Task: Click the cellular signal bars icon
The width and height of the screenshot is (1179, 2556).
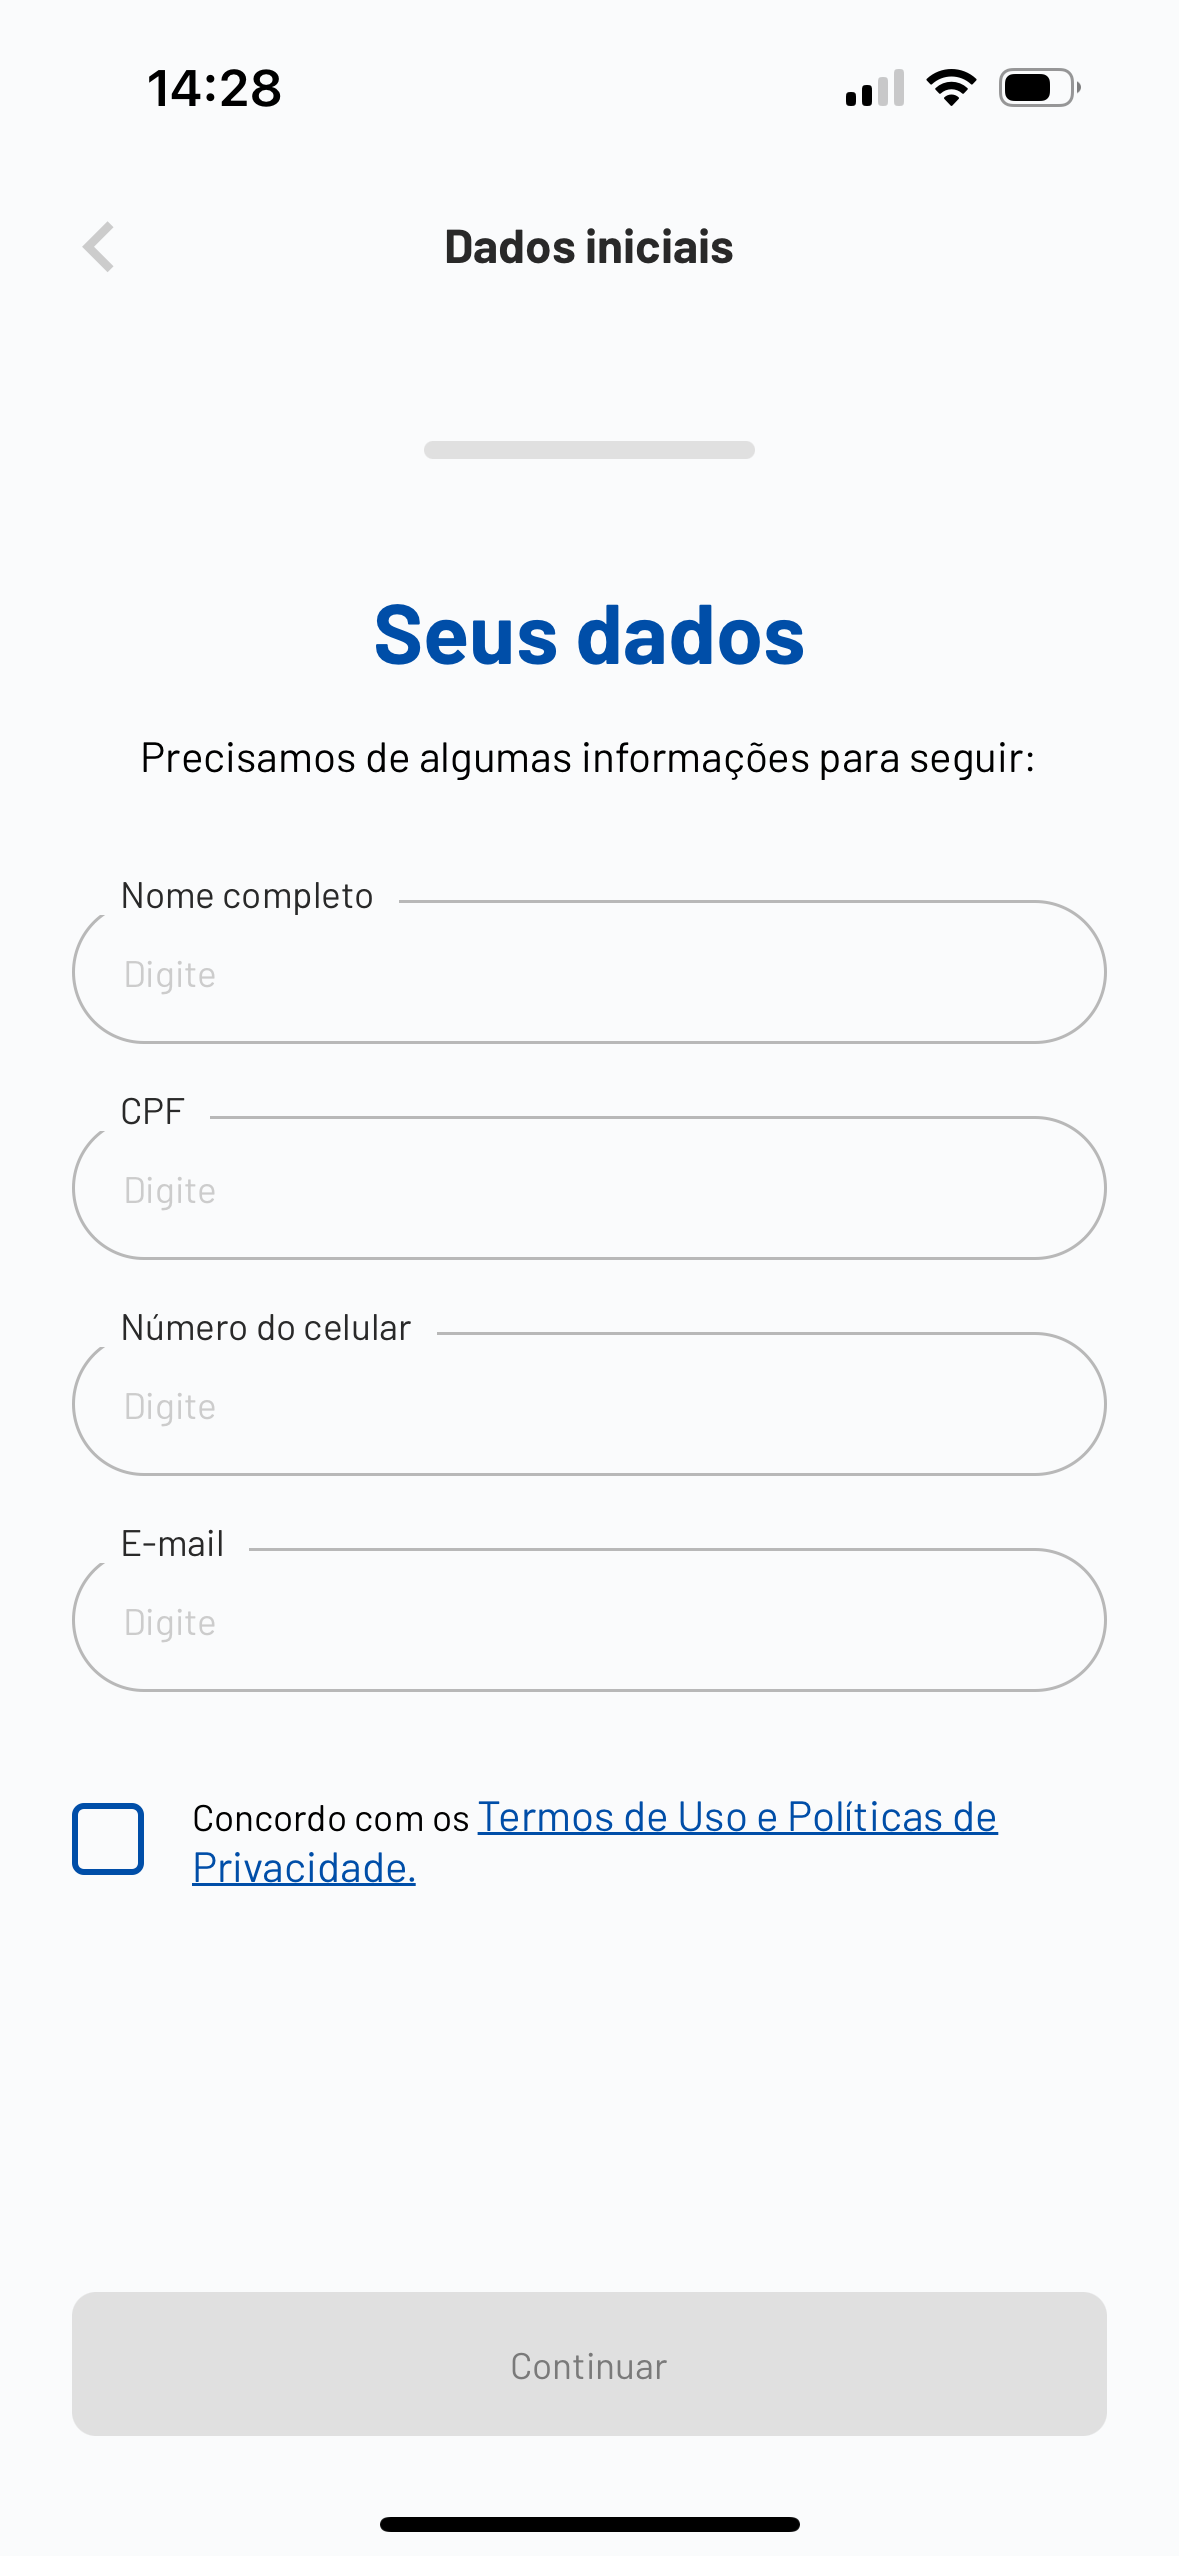Action: click(874, 88)
